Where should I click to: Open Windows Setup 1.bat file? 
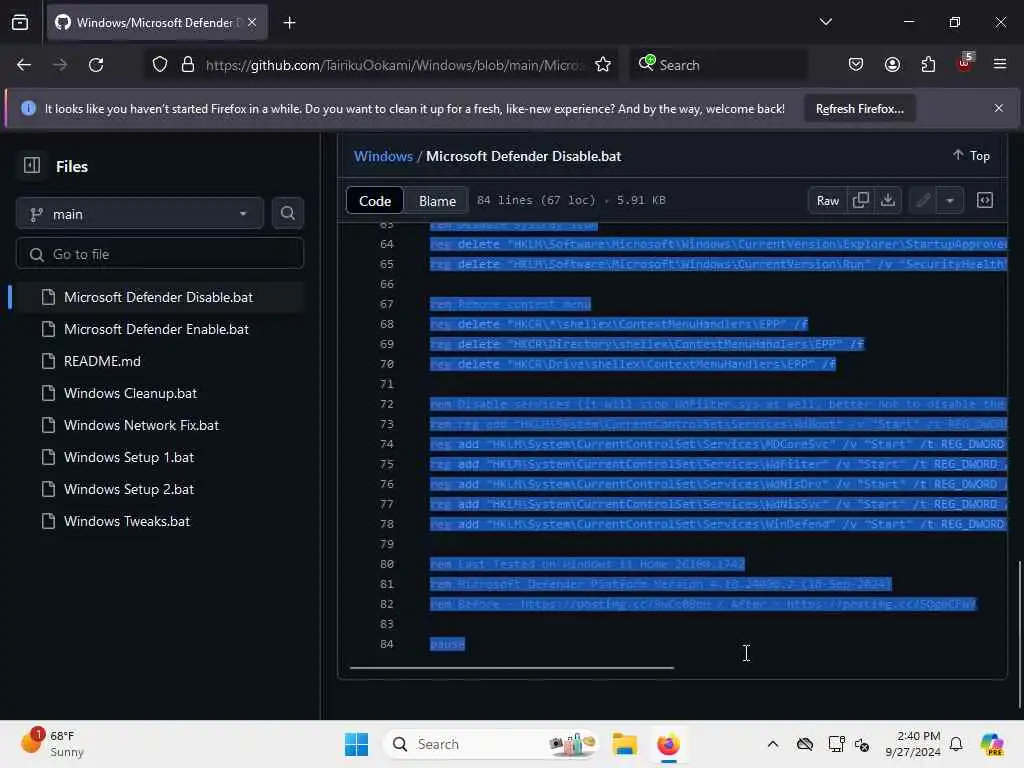[129, 457]
